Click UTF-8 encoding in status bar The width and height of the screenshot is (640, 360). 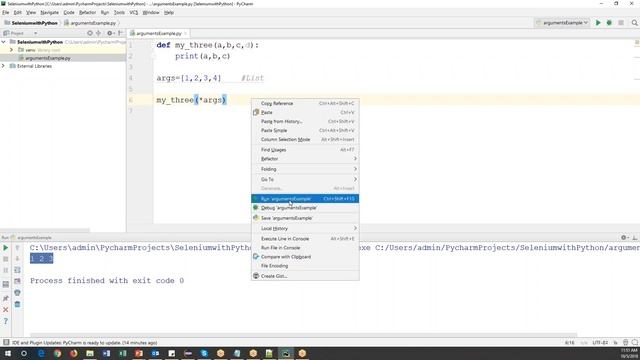pyautogui.click(x=600, y=343)
